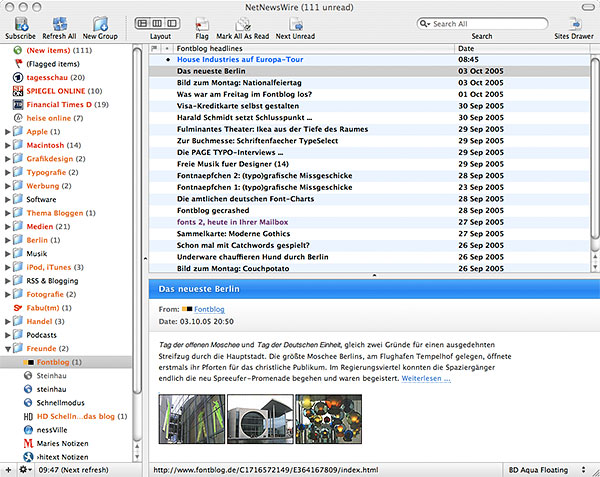Expand the Typografie group

[x=7, y=173]
